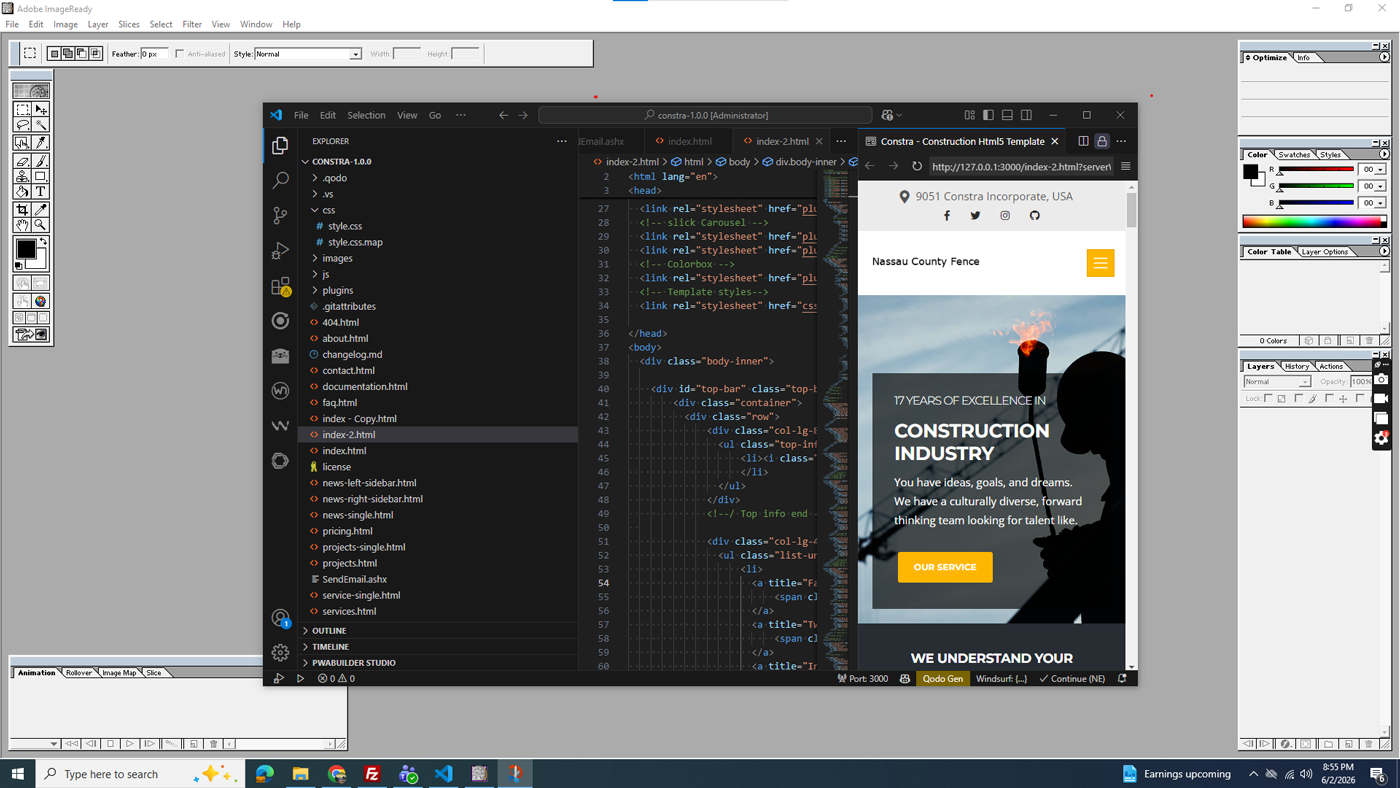Select the Magic Wand tool in ImageReady
The width and height of the screenshot is (1400, 788).
[x=41, y=125]
